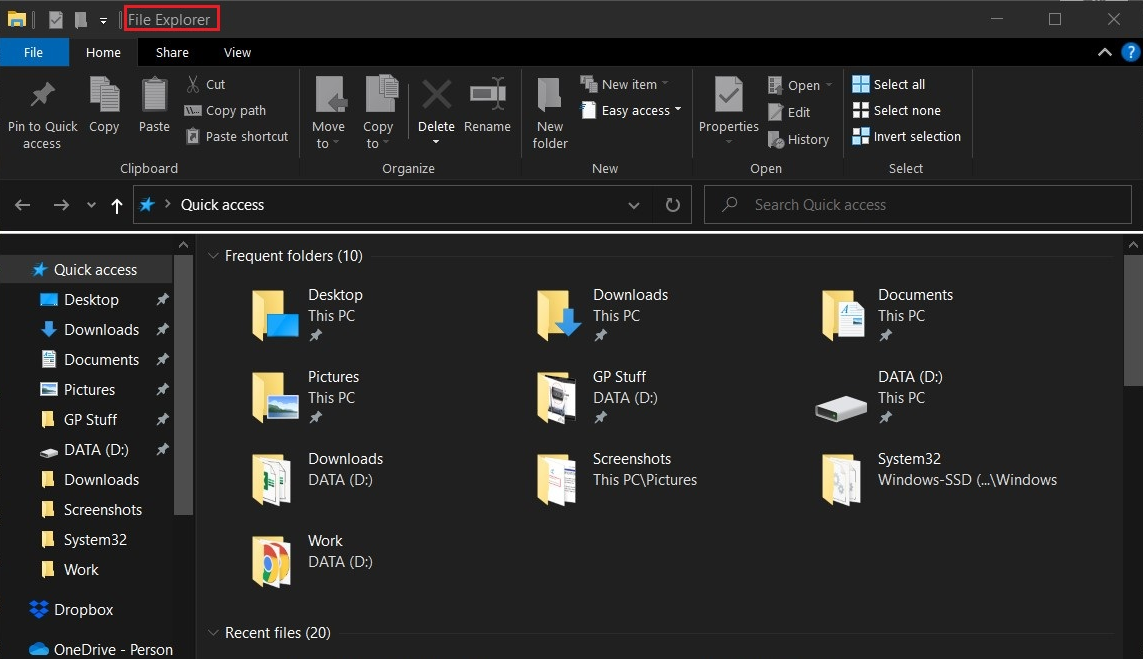Switch to the View ribbon tab
This screenshot has height=659, width=1143.
click(237, 52)
